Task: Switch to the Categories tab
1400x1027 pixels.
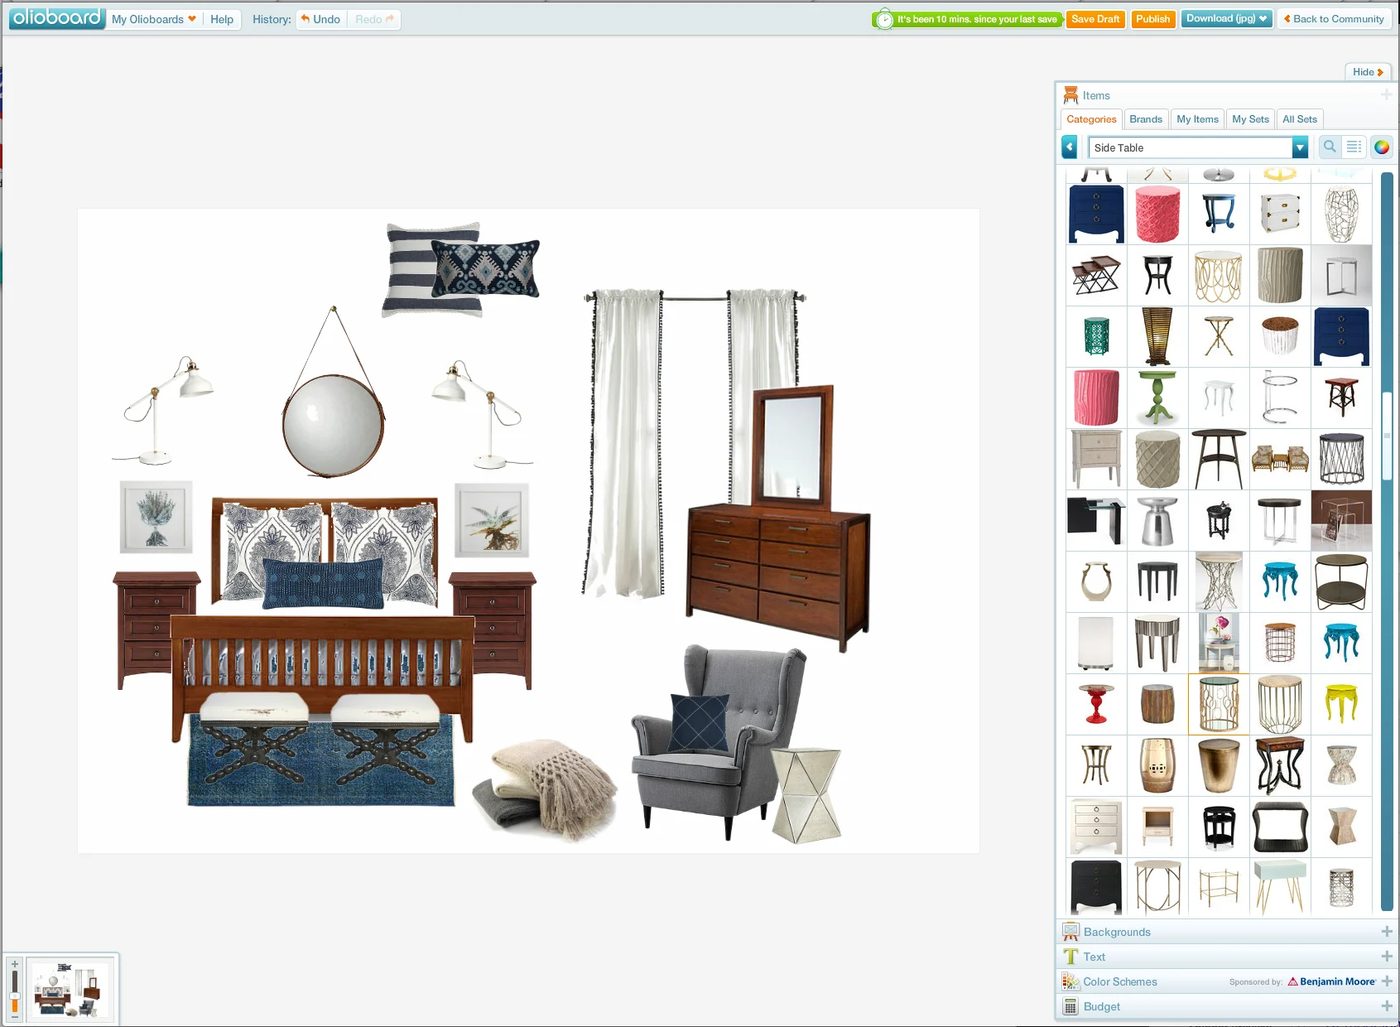Action: (x=1091, y=119)
